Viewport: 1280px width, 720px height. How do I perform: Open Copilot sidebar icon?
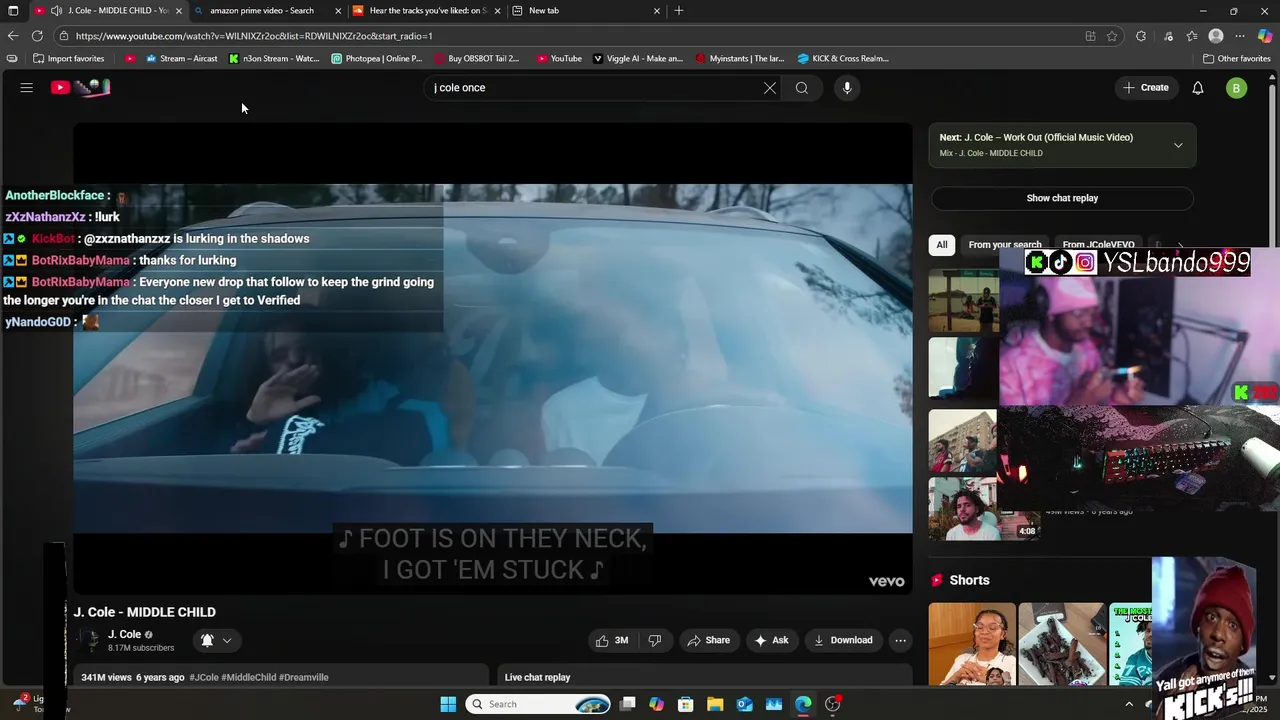click(1265, 36)
